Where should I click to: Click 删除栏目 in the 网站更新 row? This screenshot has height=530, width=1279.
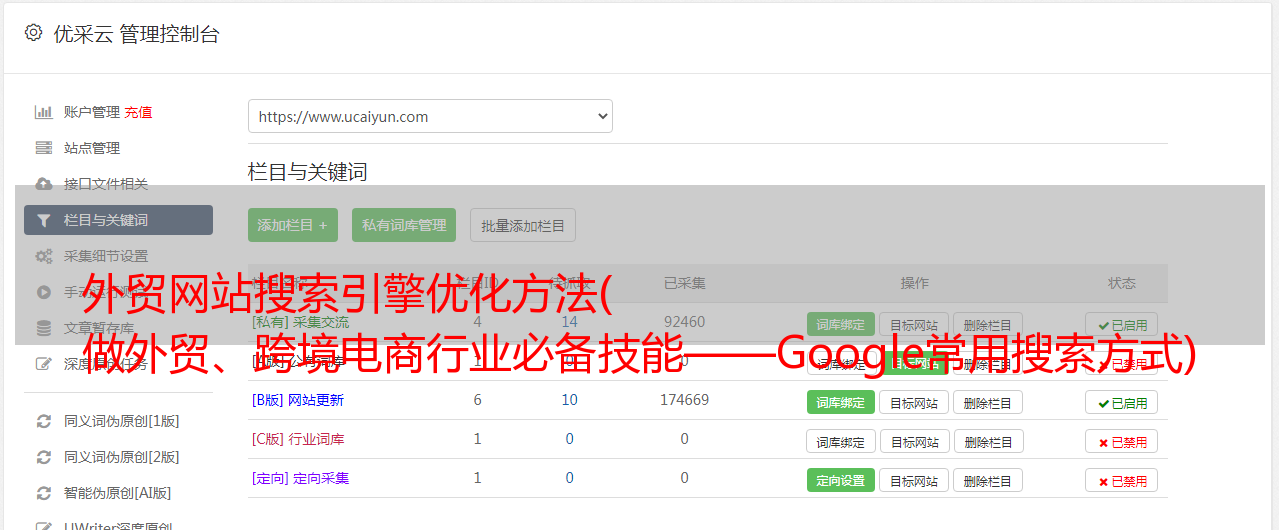(988, 402)
